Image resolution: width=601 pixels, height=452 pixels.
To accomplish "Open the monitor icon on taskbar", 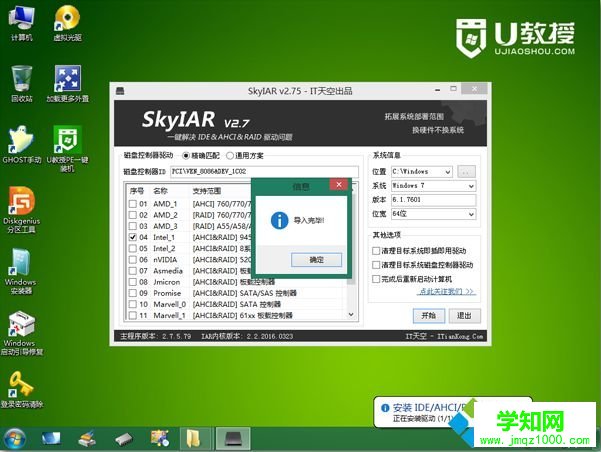I will click(51, 439).
